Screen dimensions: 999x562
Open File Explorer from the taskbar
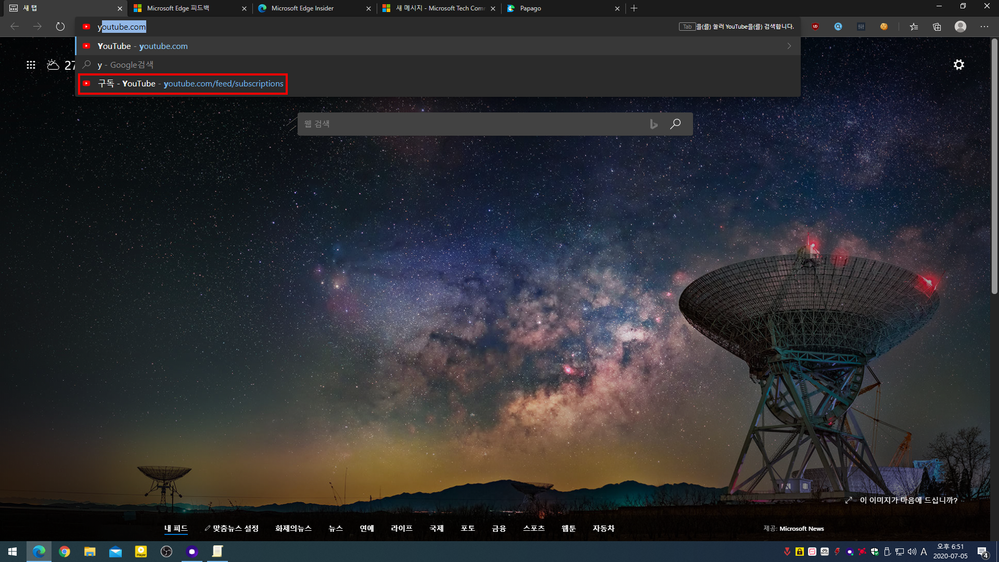(90, 551)
